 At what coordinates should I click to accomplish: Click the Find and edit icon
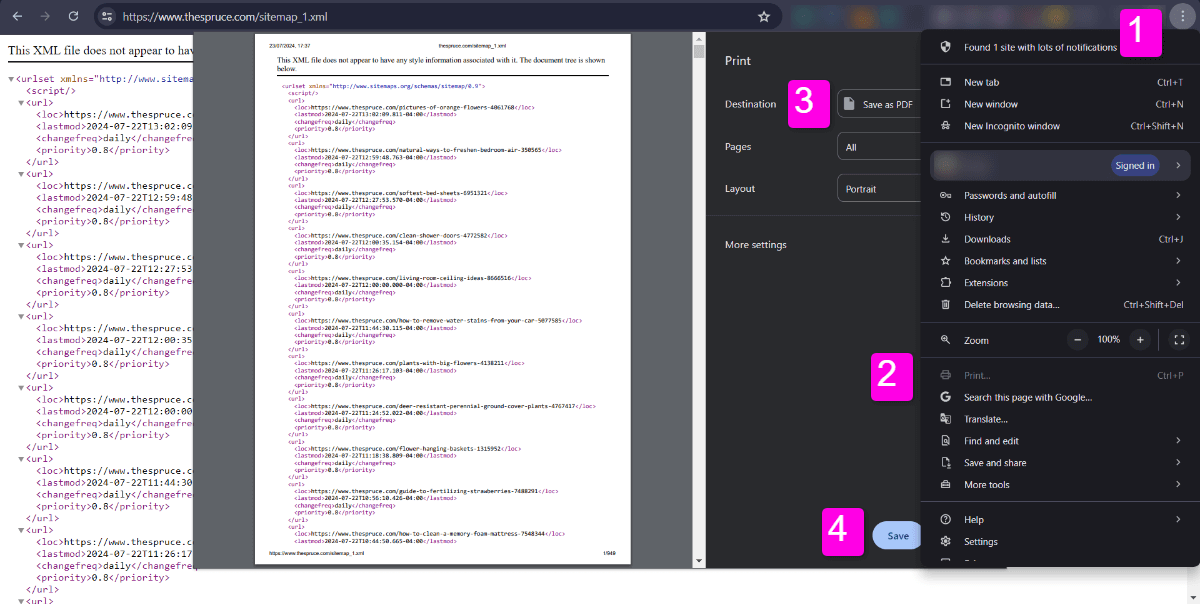click(945, 441)
